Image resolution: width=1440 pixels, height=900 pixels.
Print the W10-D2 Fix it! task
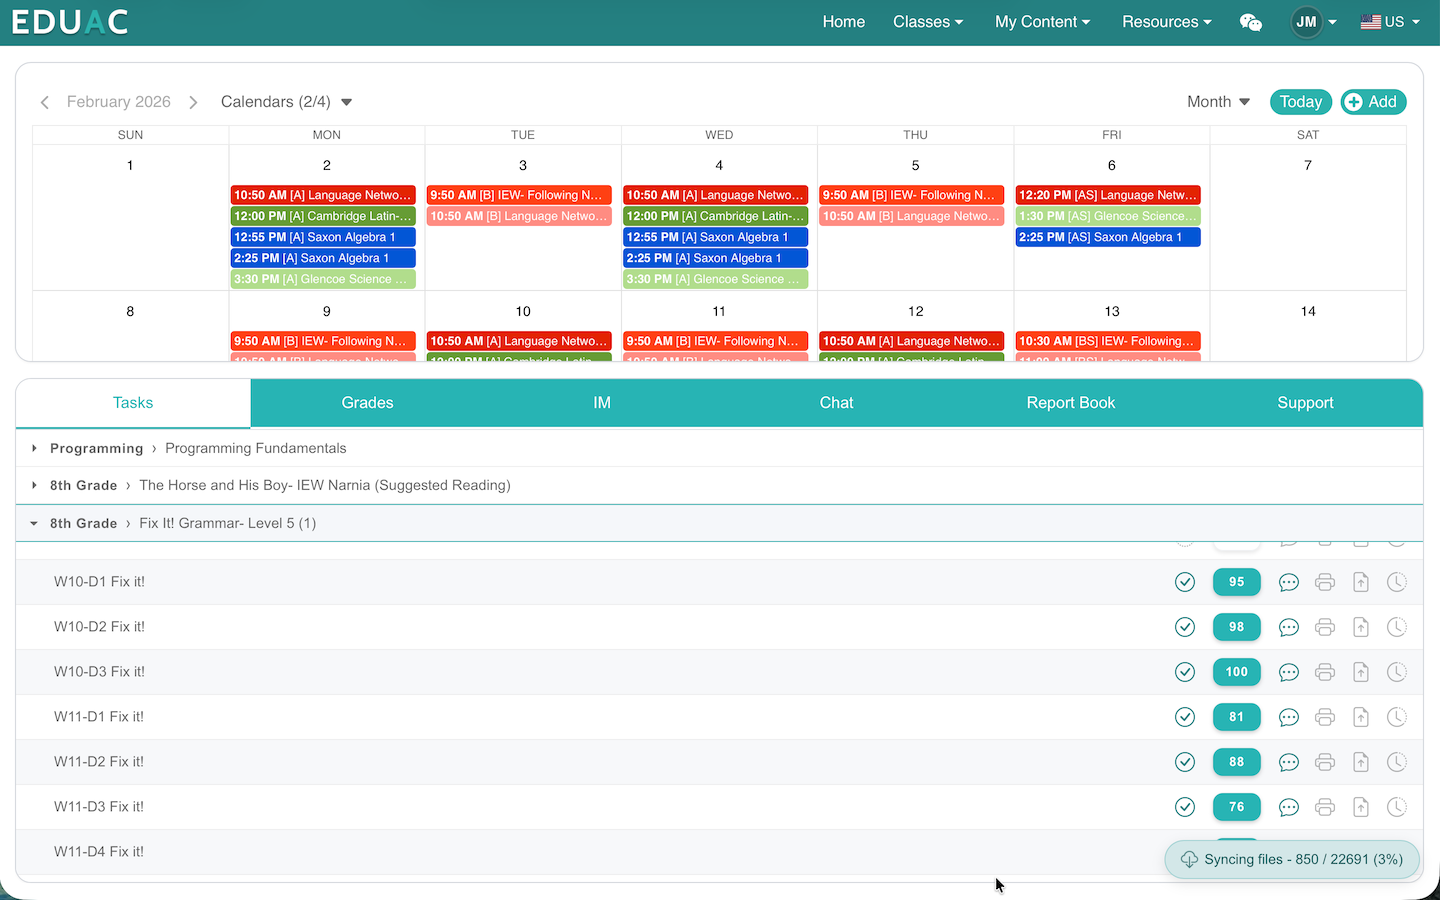pyautogui.click(x=1325, y=627)
